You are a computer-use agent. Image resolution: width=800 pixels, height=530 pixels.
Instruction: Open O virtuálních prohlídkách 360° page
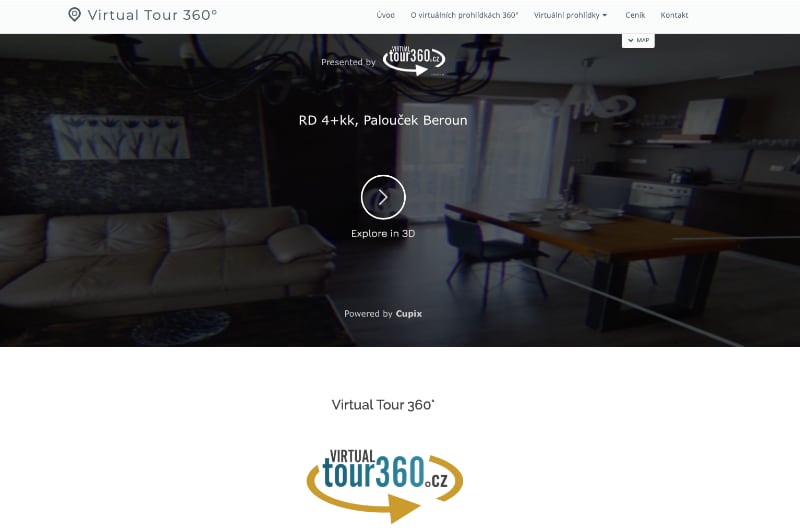click(464, 15)
